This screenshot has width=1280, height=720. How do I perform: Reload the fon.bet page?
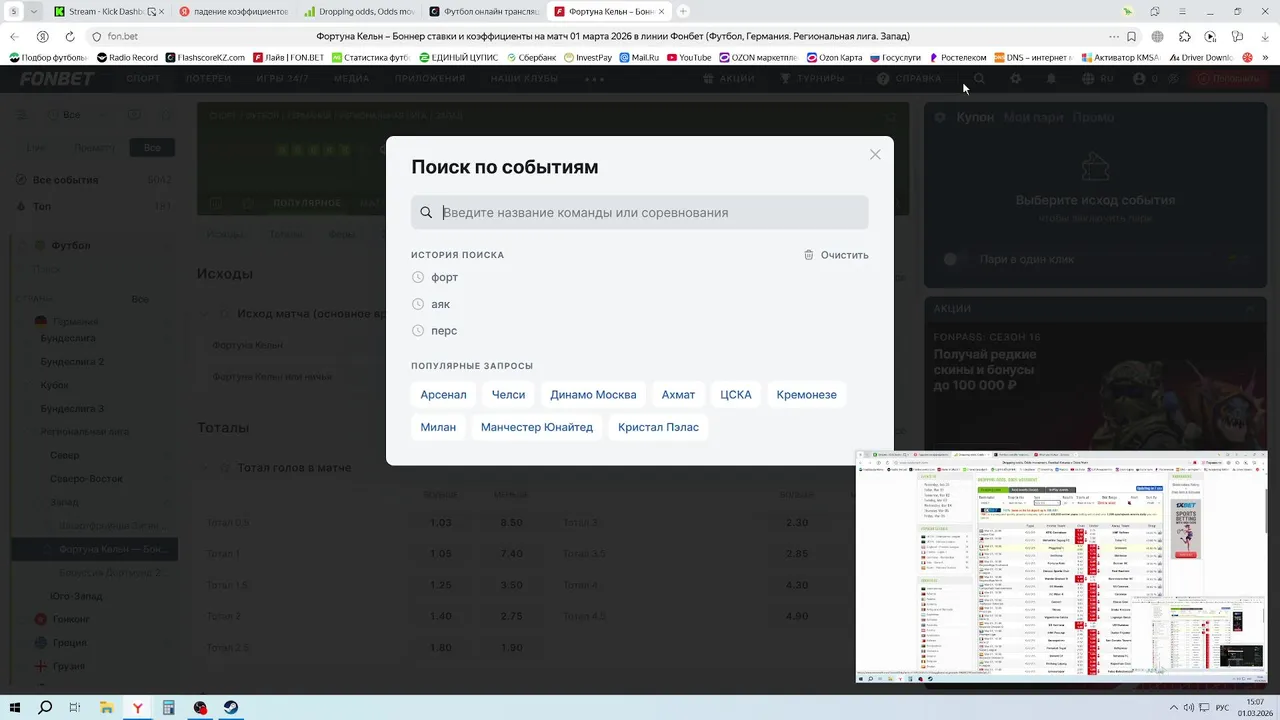(x=70, y=36)
